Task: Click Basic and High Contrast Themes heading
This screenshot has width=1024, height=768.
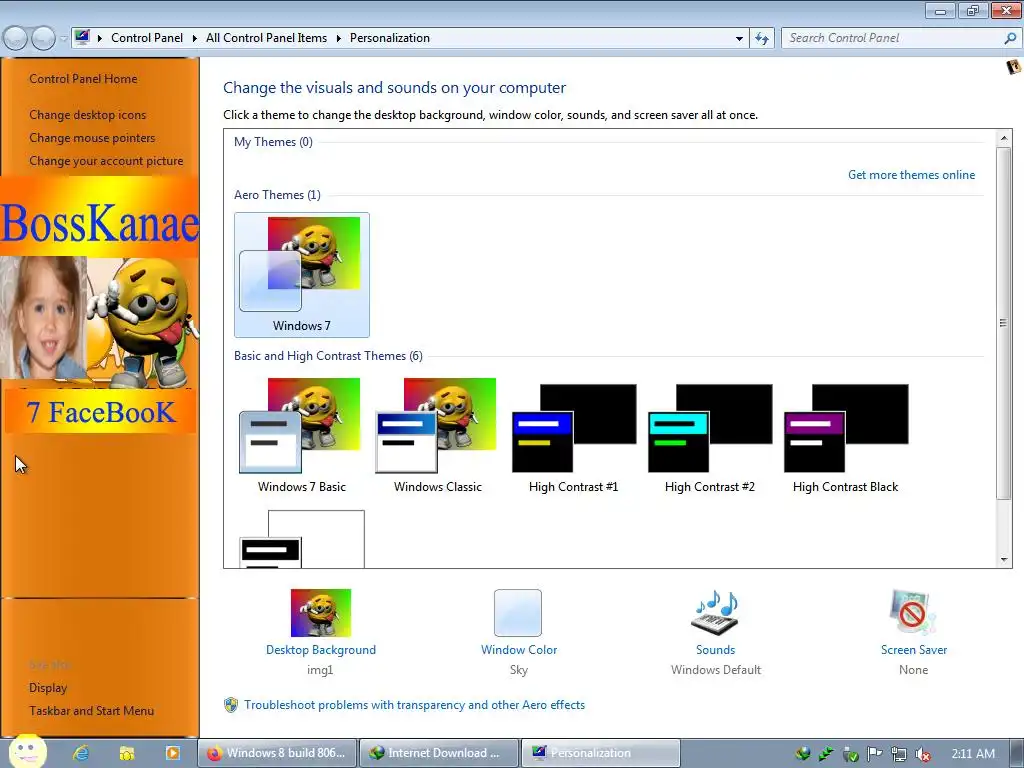Action: (x=328, y=356)
